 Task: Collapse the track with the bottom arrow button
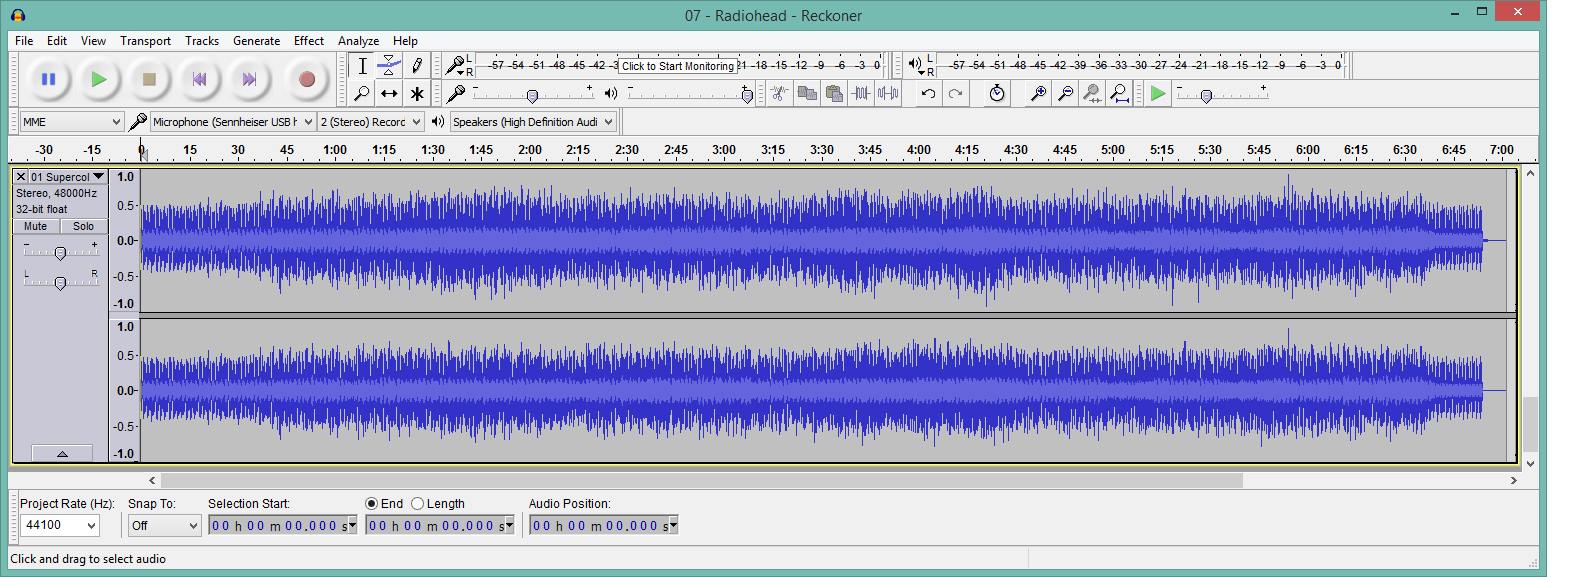tap(62, 454)
